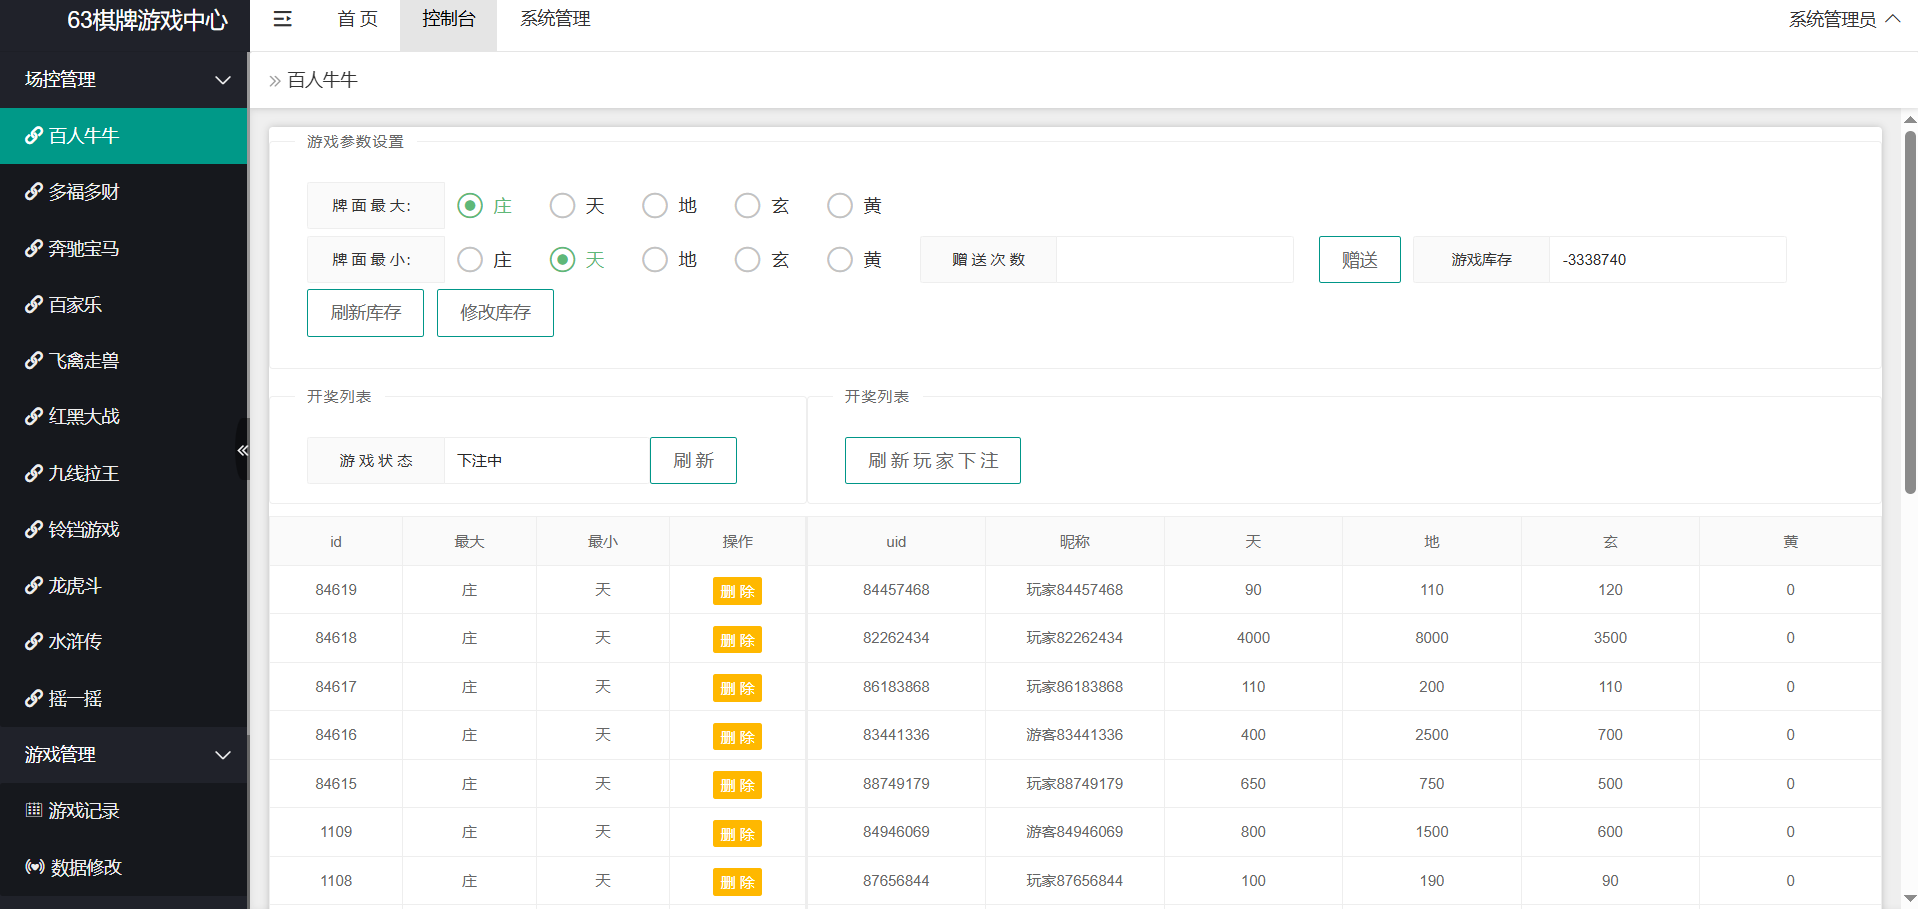
Task: Go to the 首页 top tab
Action: [x=357, y=19]
